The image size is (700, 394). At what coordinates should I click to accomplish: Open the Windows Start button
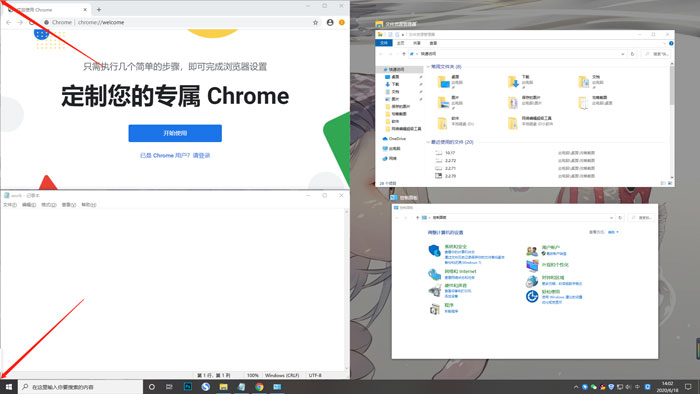pos(8,387)
